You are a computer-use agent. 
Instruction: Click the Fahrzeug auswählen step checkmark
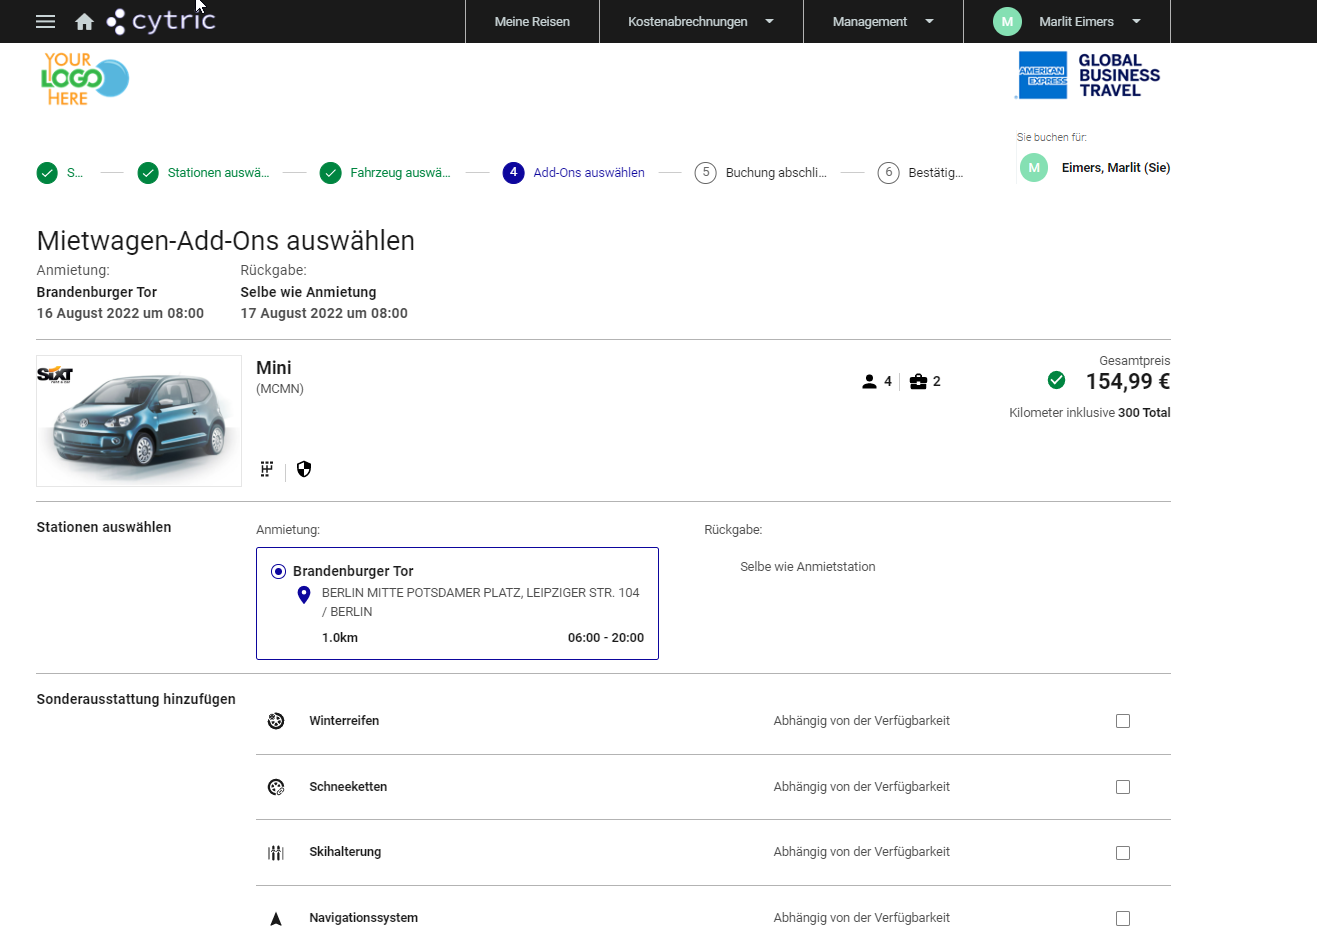pyautogui.click(x=331, y=173)
